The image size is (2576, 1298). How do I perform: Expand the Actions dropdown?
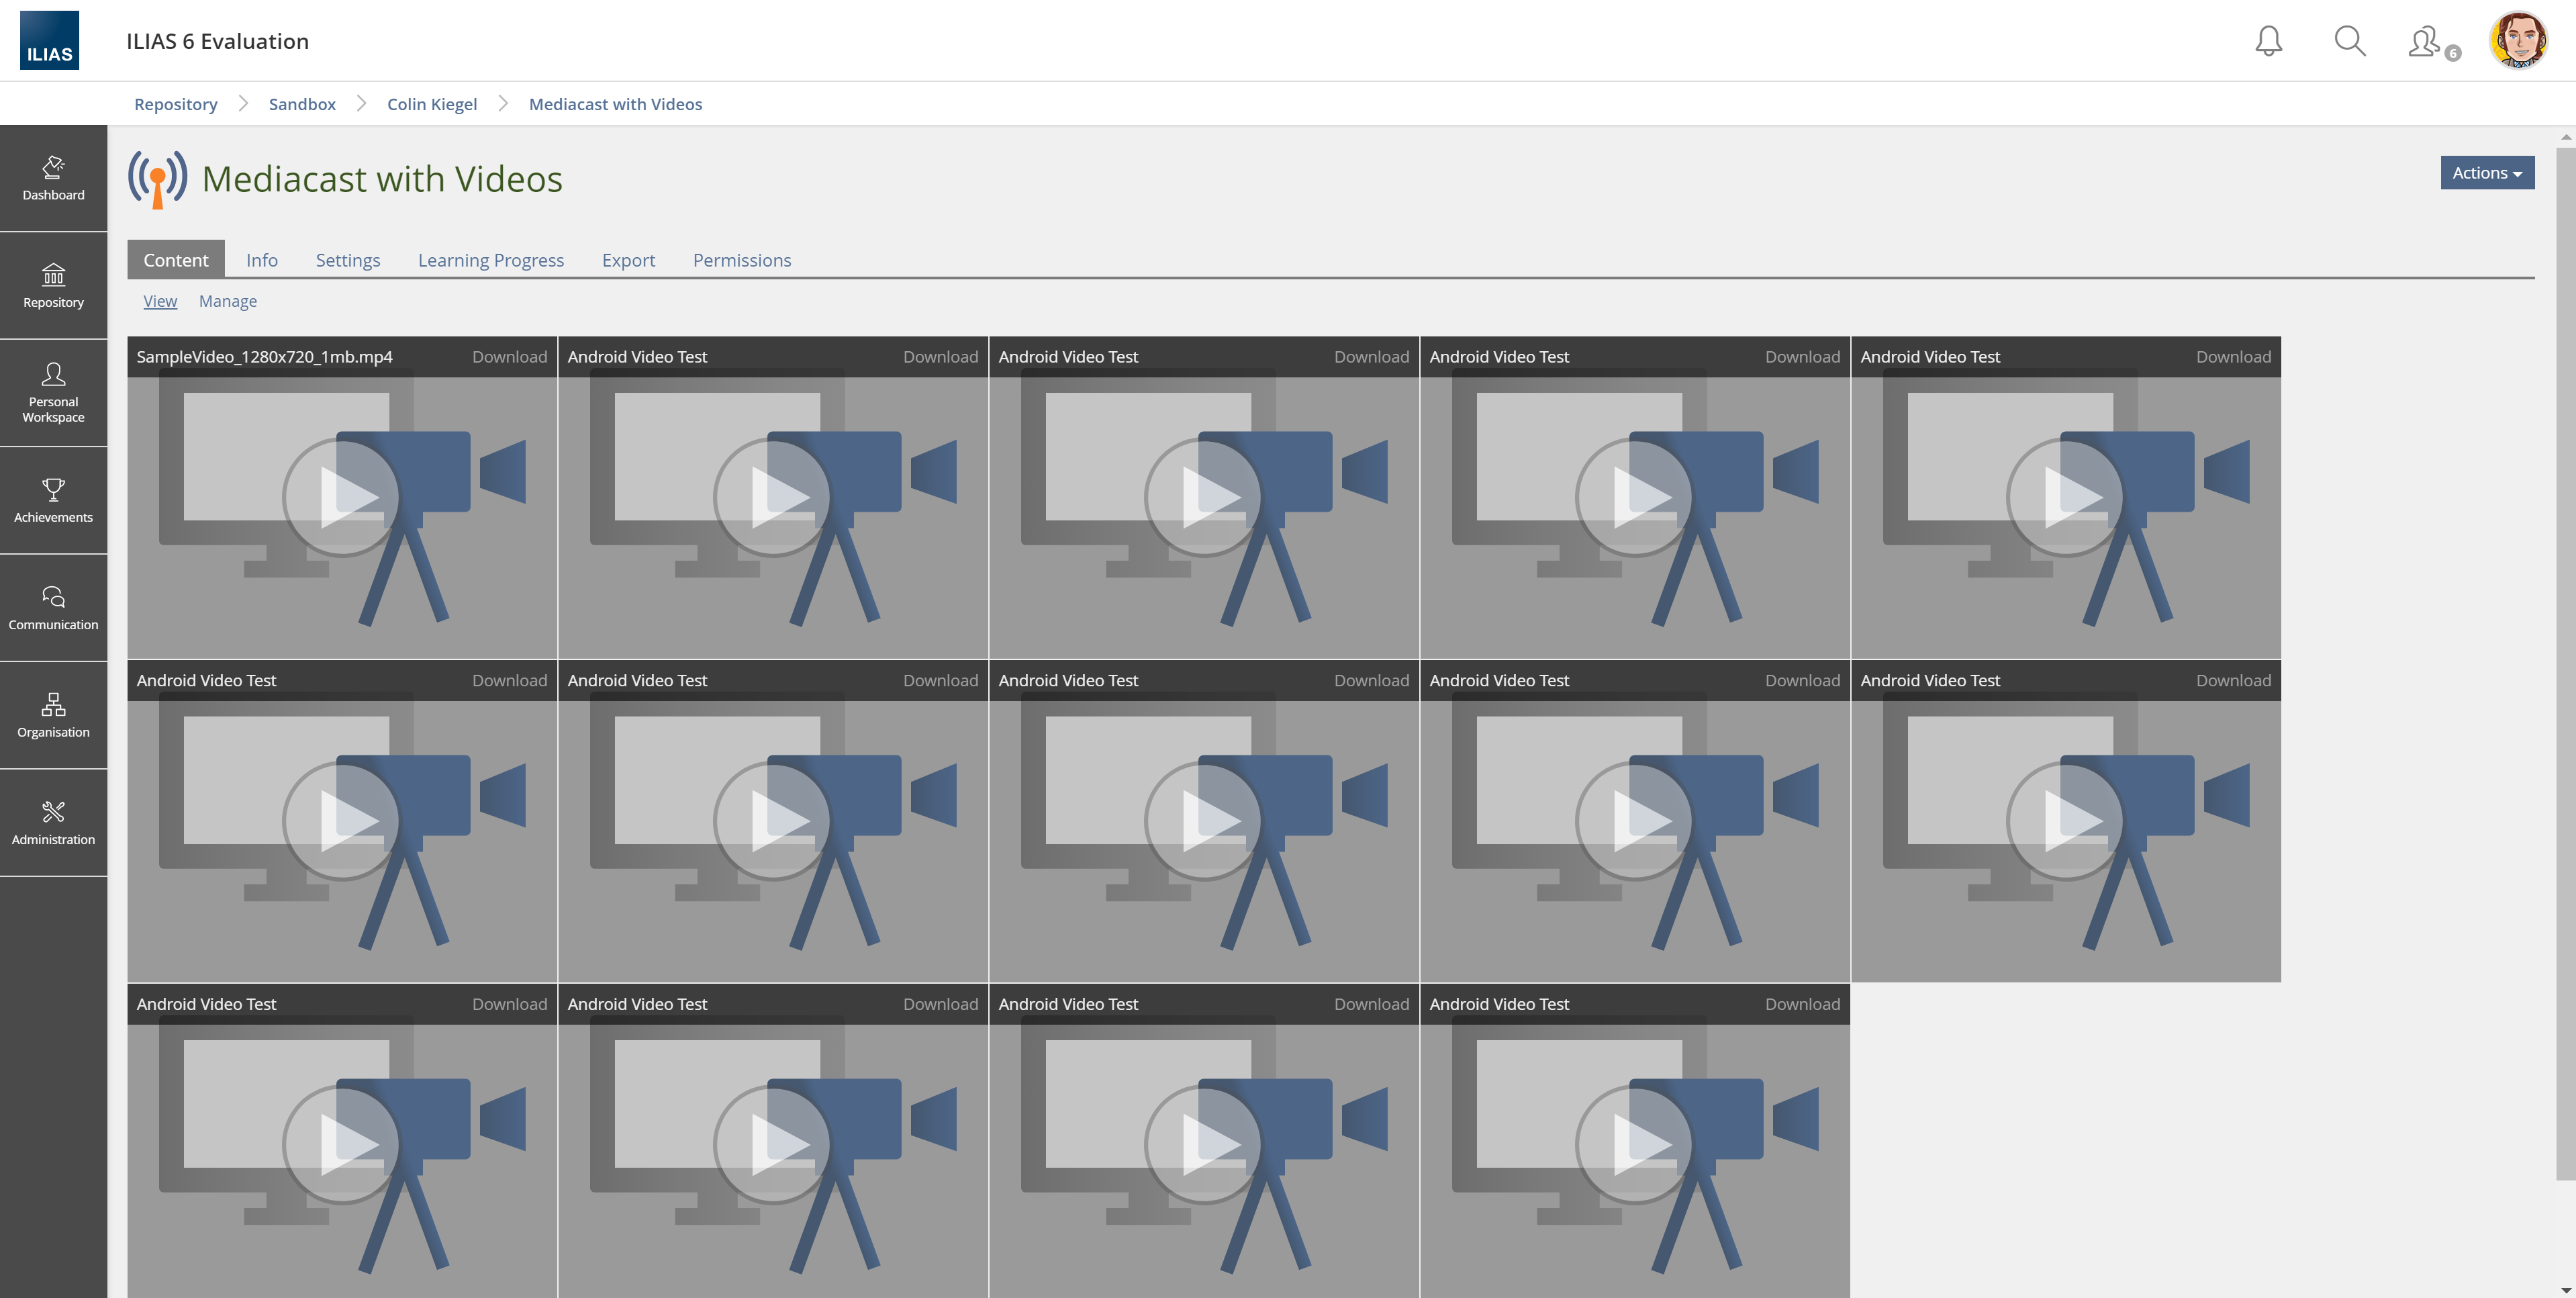(2486, 172)
